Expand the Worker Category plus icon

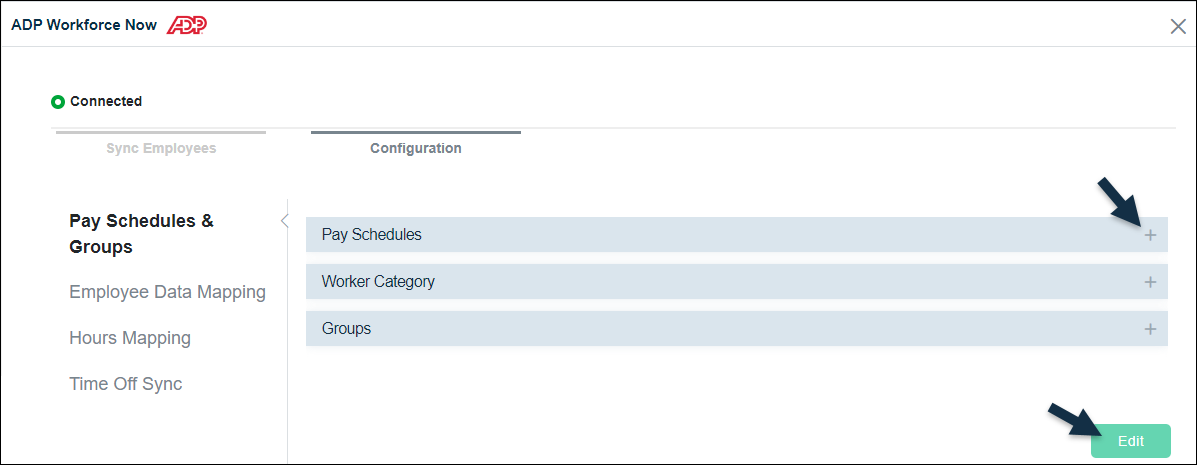1150,282
